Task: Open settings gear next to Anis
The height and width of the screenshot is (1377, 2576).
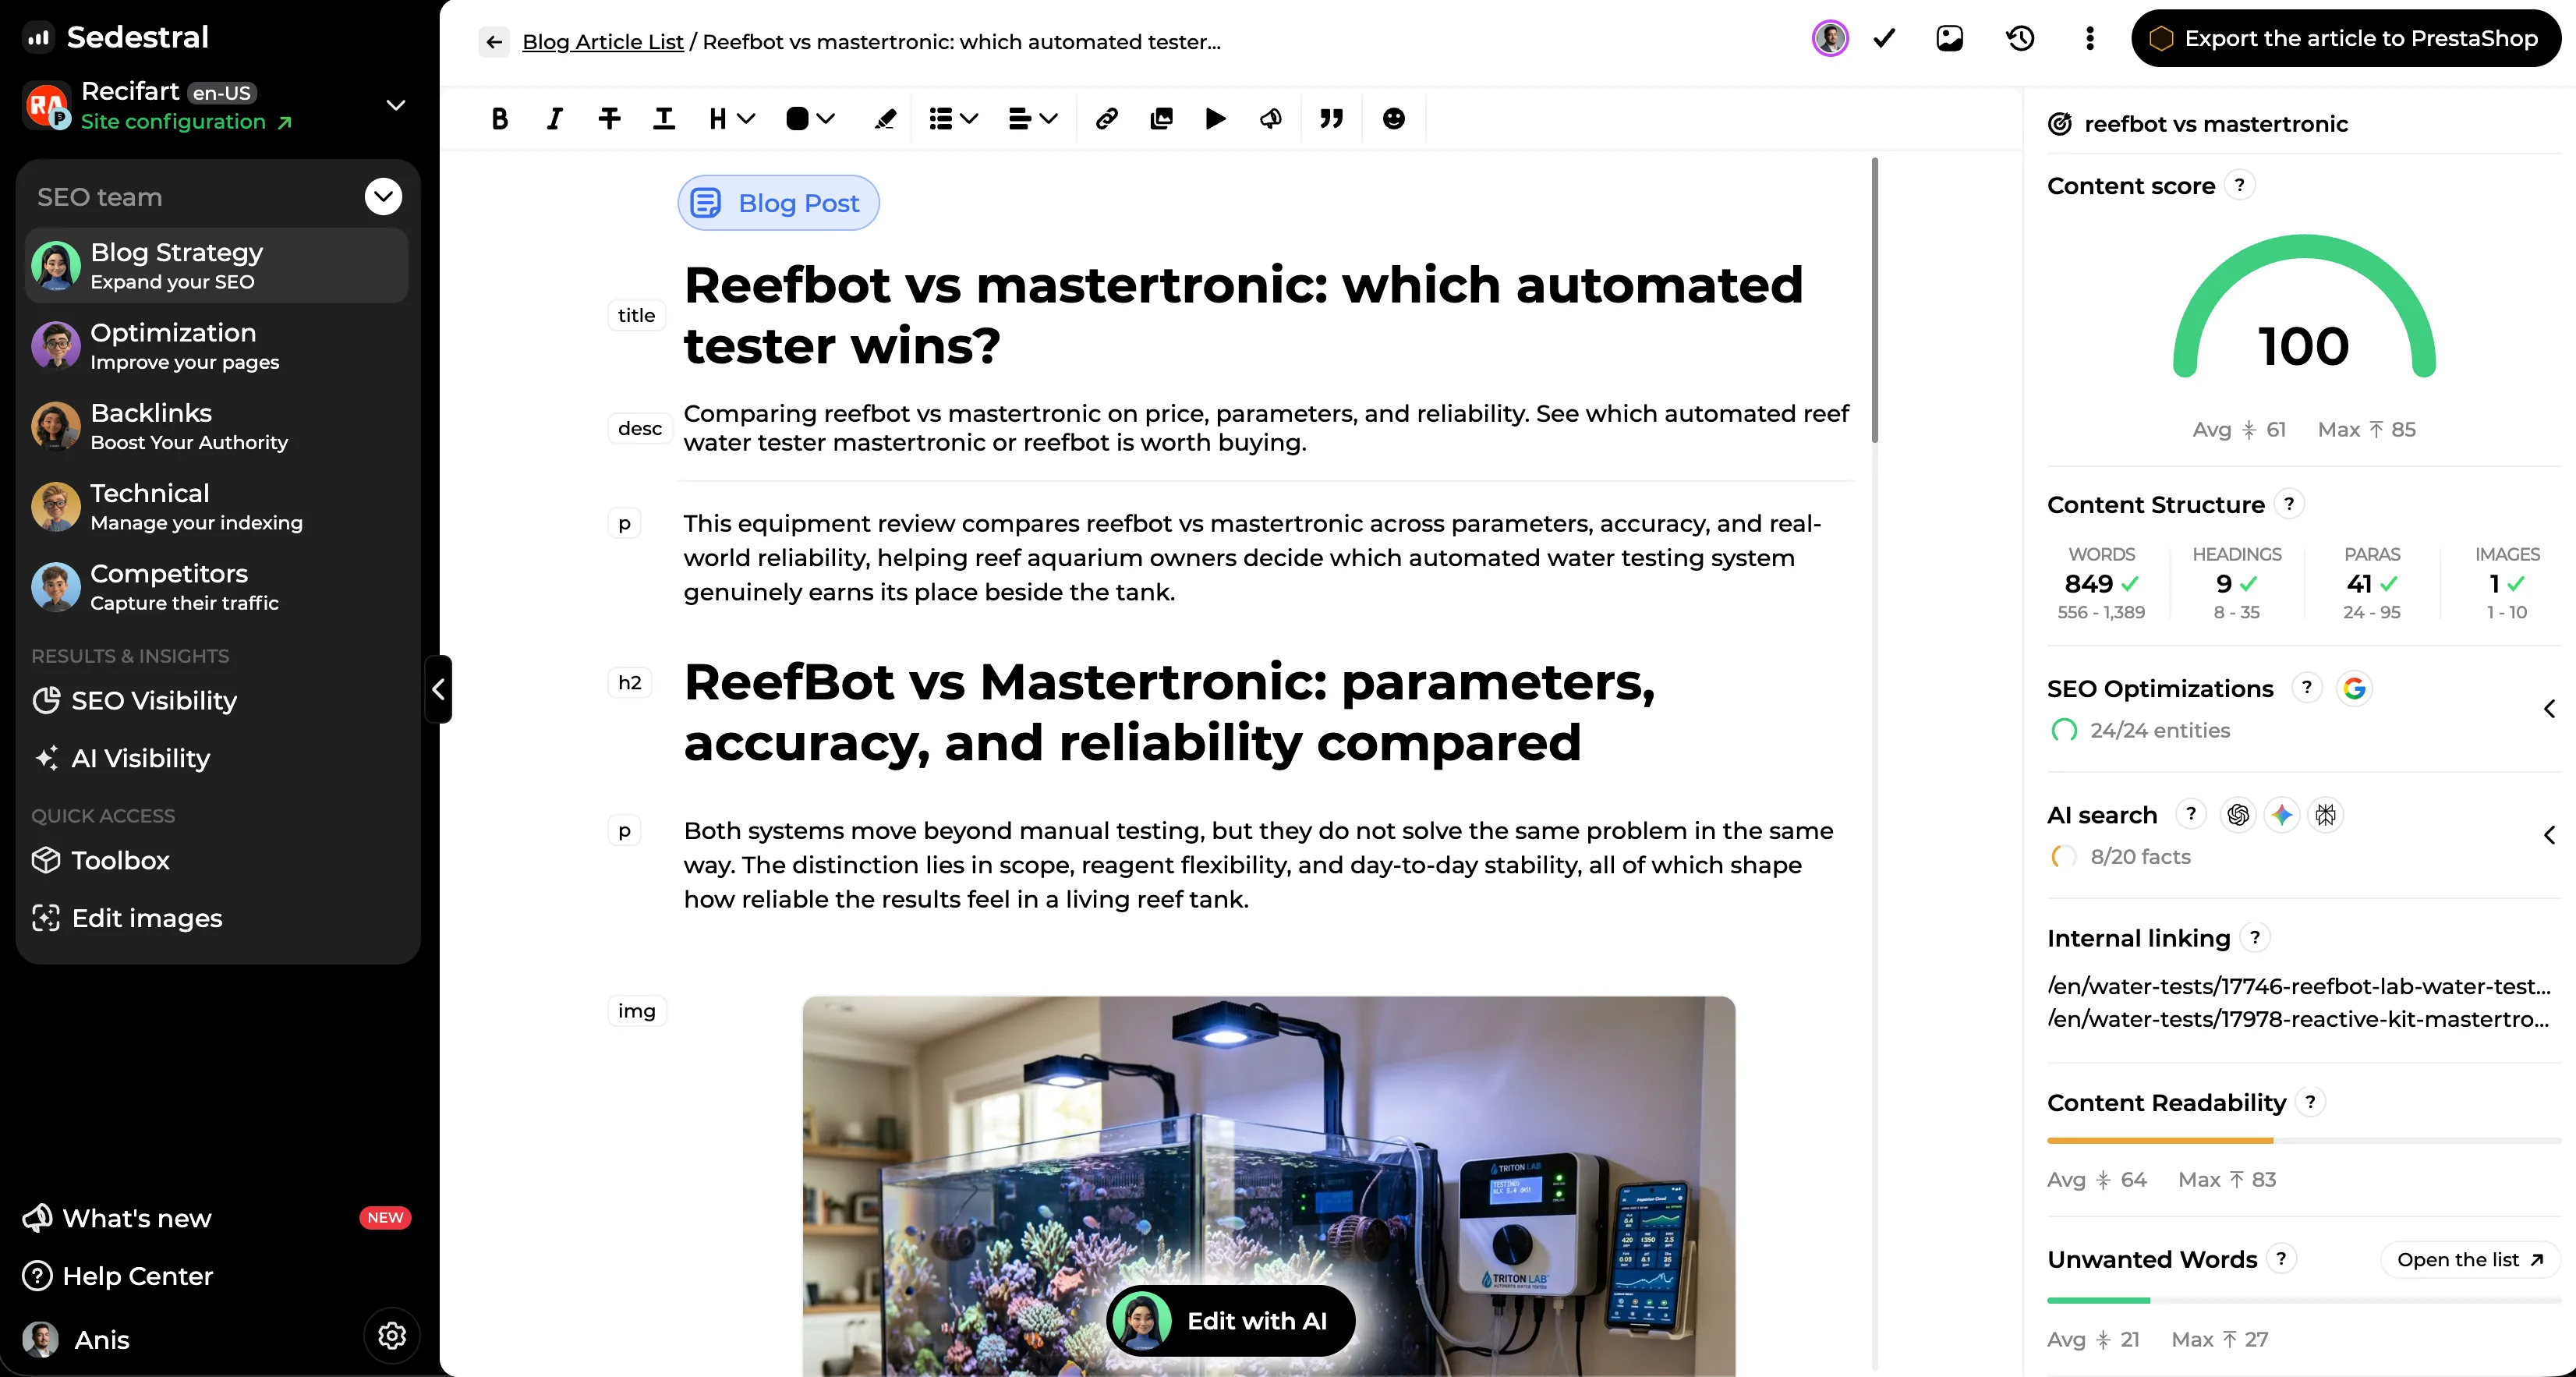Action: tap(392, 1336)
